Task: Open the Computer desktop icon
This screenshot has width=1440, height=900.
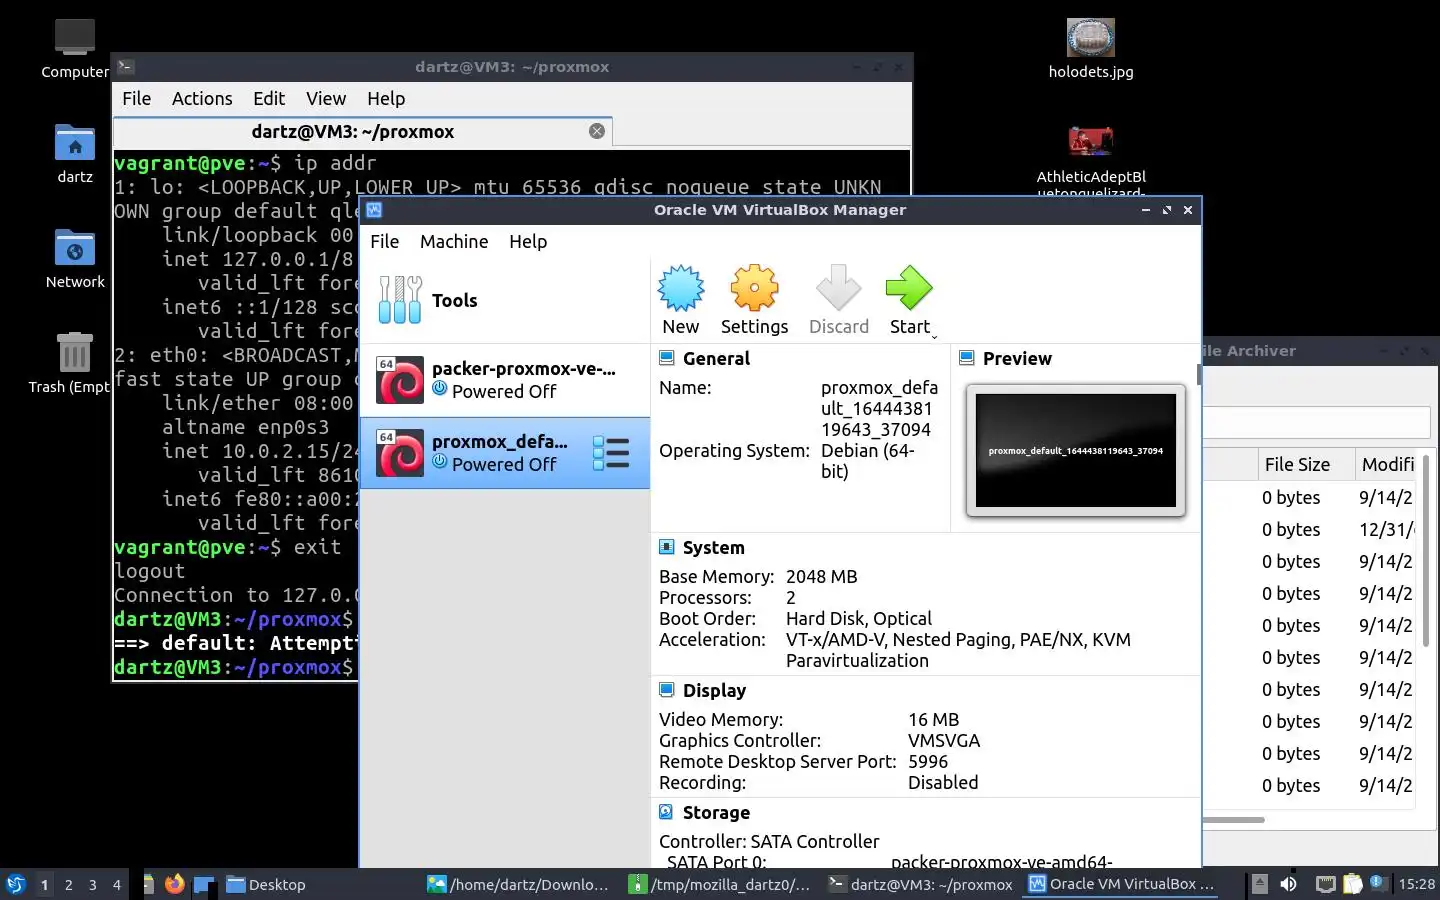Action: tap(75, 38)
